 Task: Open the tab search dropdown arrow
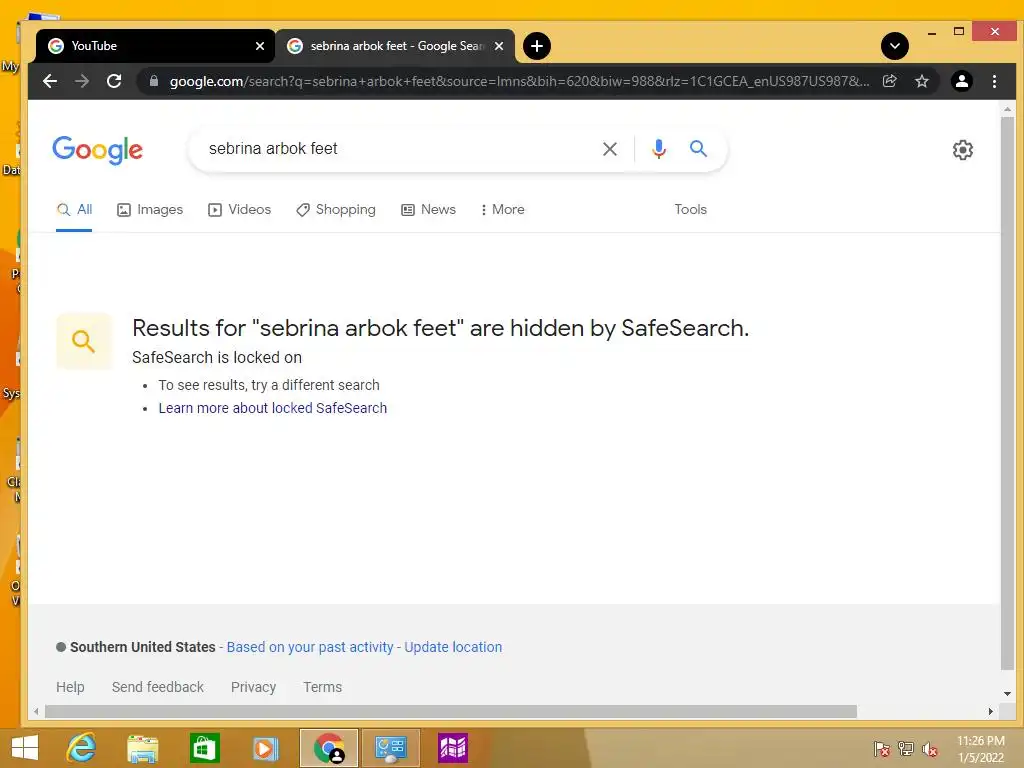(x=895, y=46)
